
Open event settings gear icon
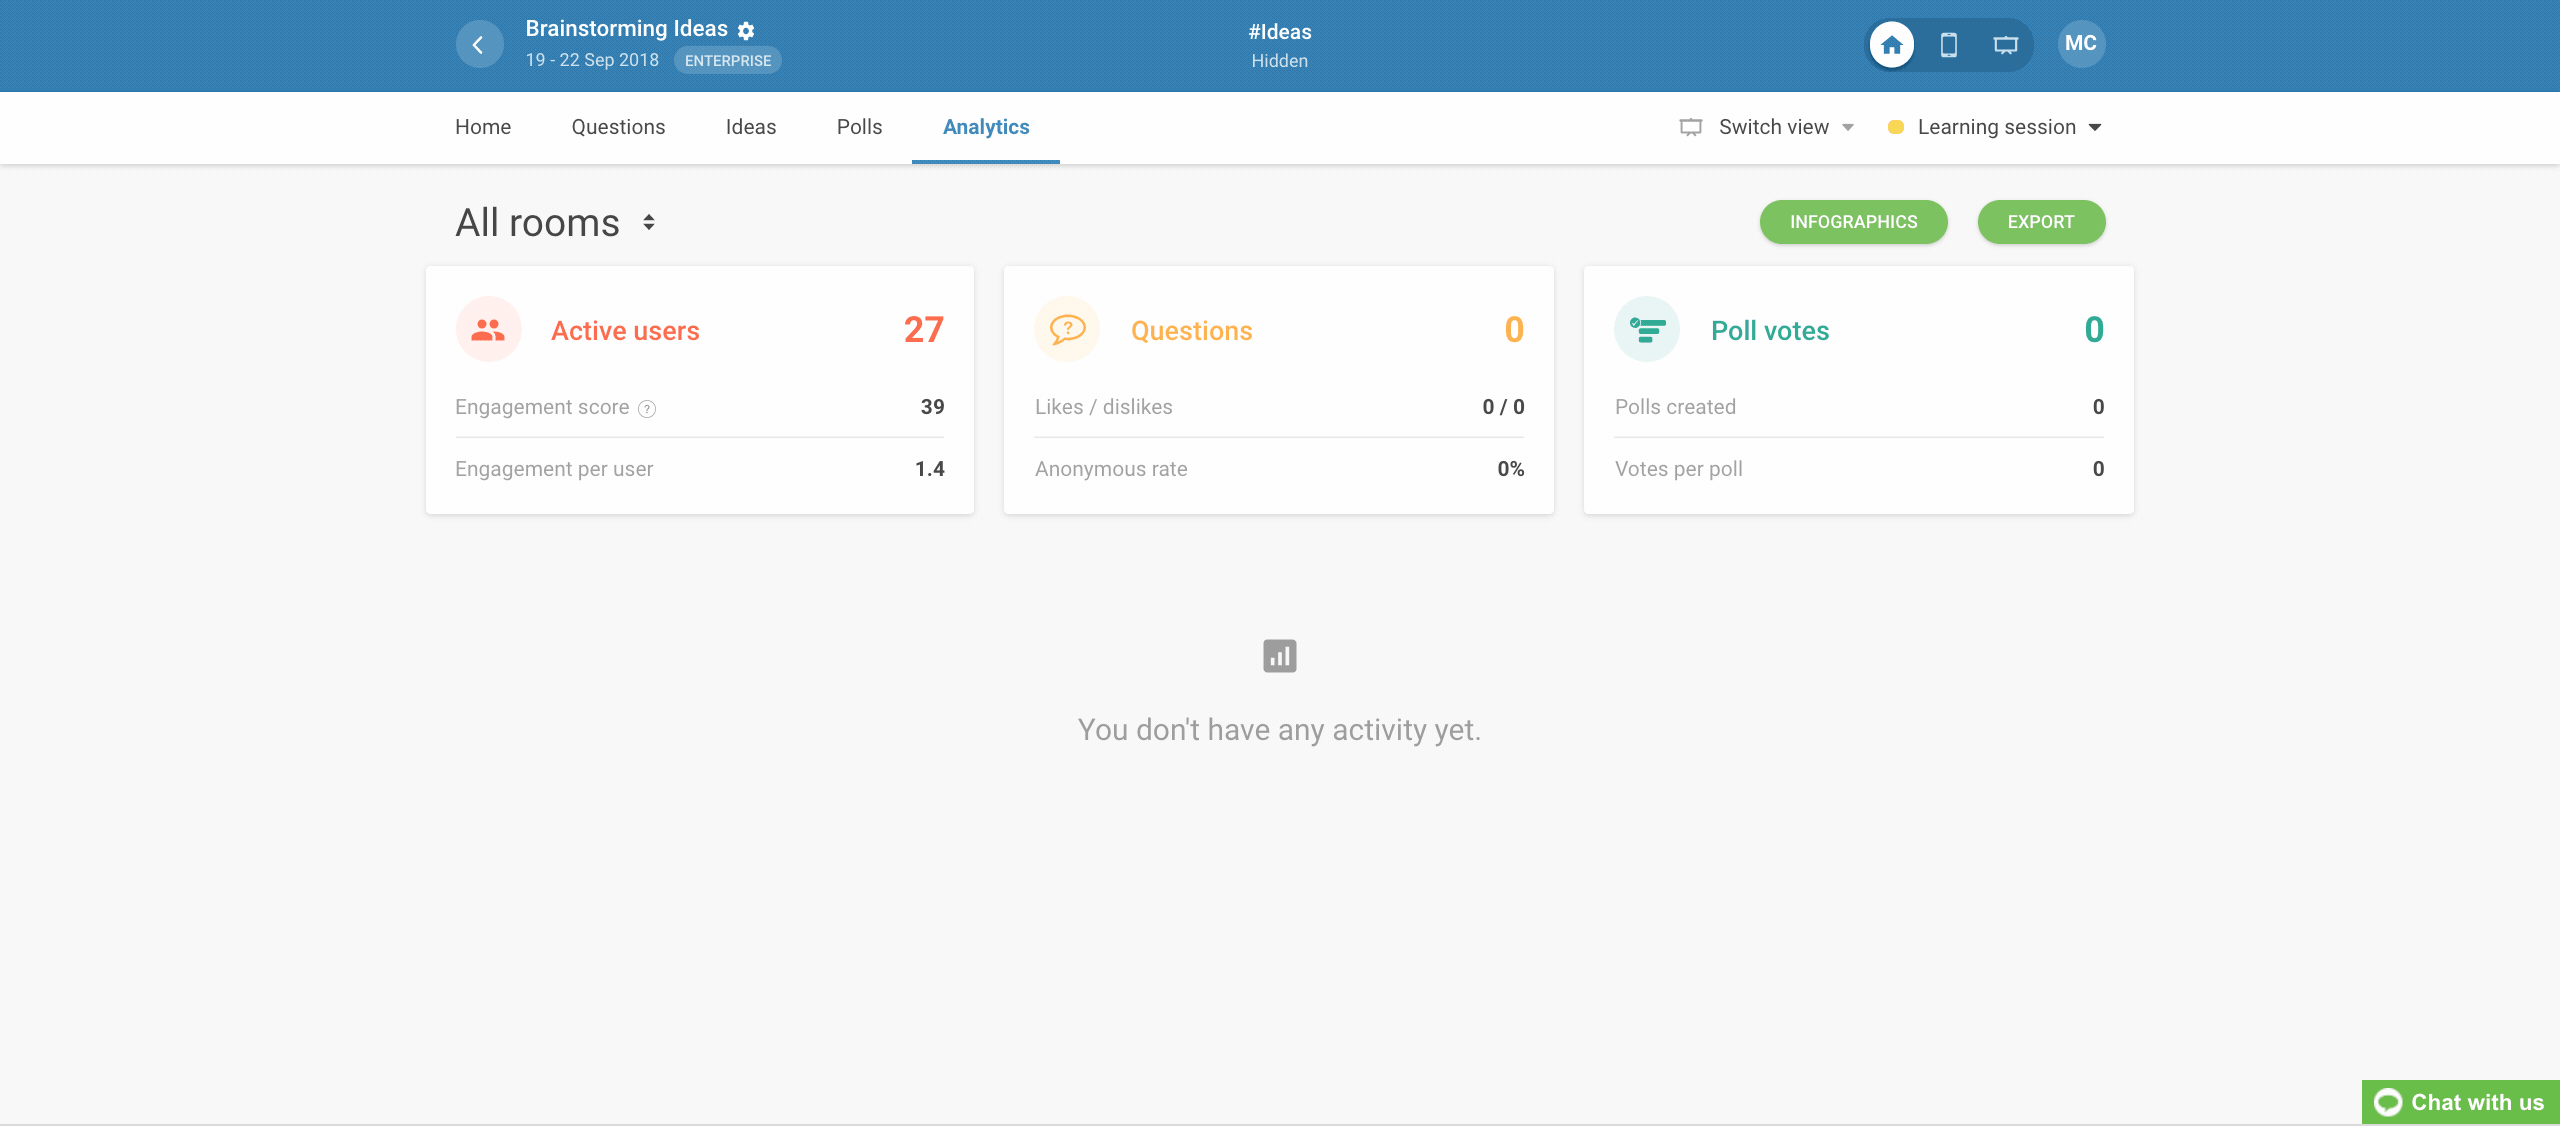[x=746, y=30]
